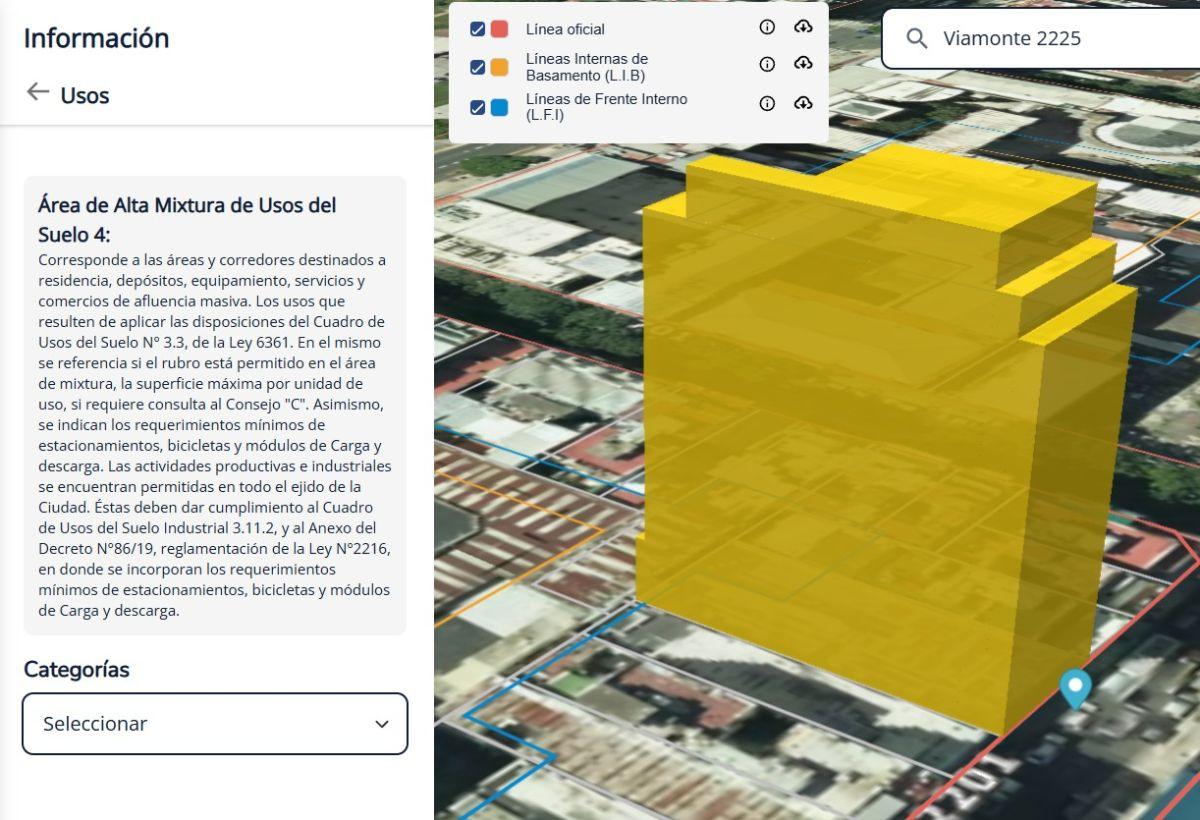Download the Líneas de Frente Interno layer
This screenshot has width=1200, height=820.
(x=803, y=104)
